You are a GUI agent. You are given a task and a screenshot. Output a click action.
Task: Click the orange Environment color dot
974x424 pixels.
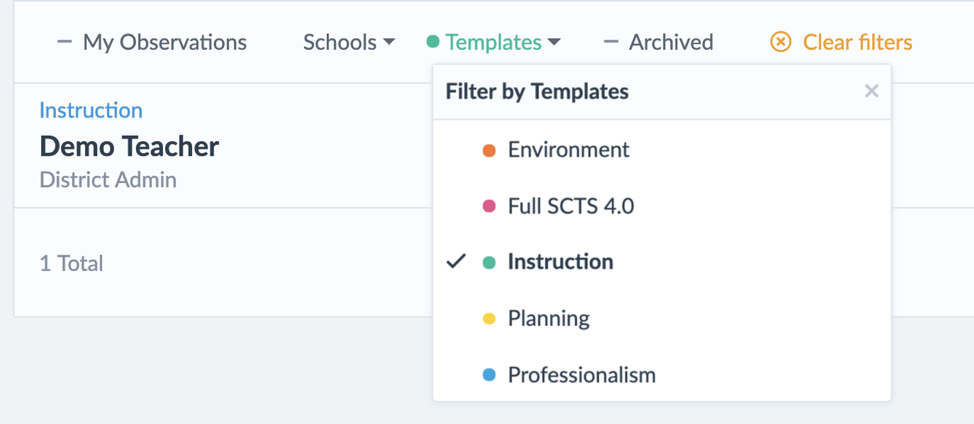(x=489, y=151)
